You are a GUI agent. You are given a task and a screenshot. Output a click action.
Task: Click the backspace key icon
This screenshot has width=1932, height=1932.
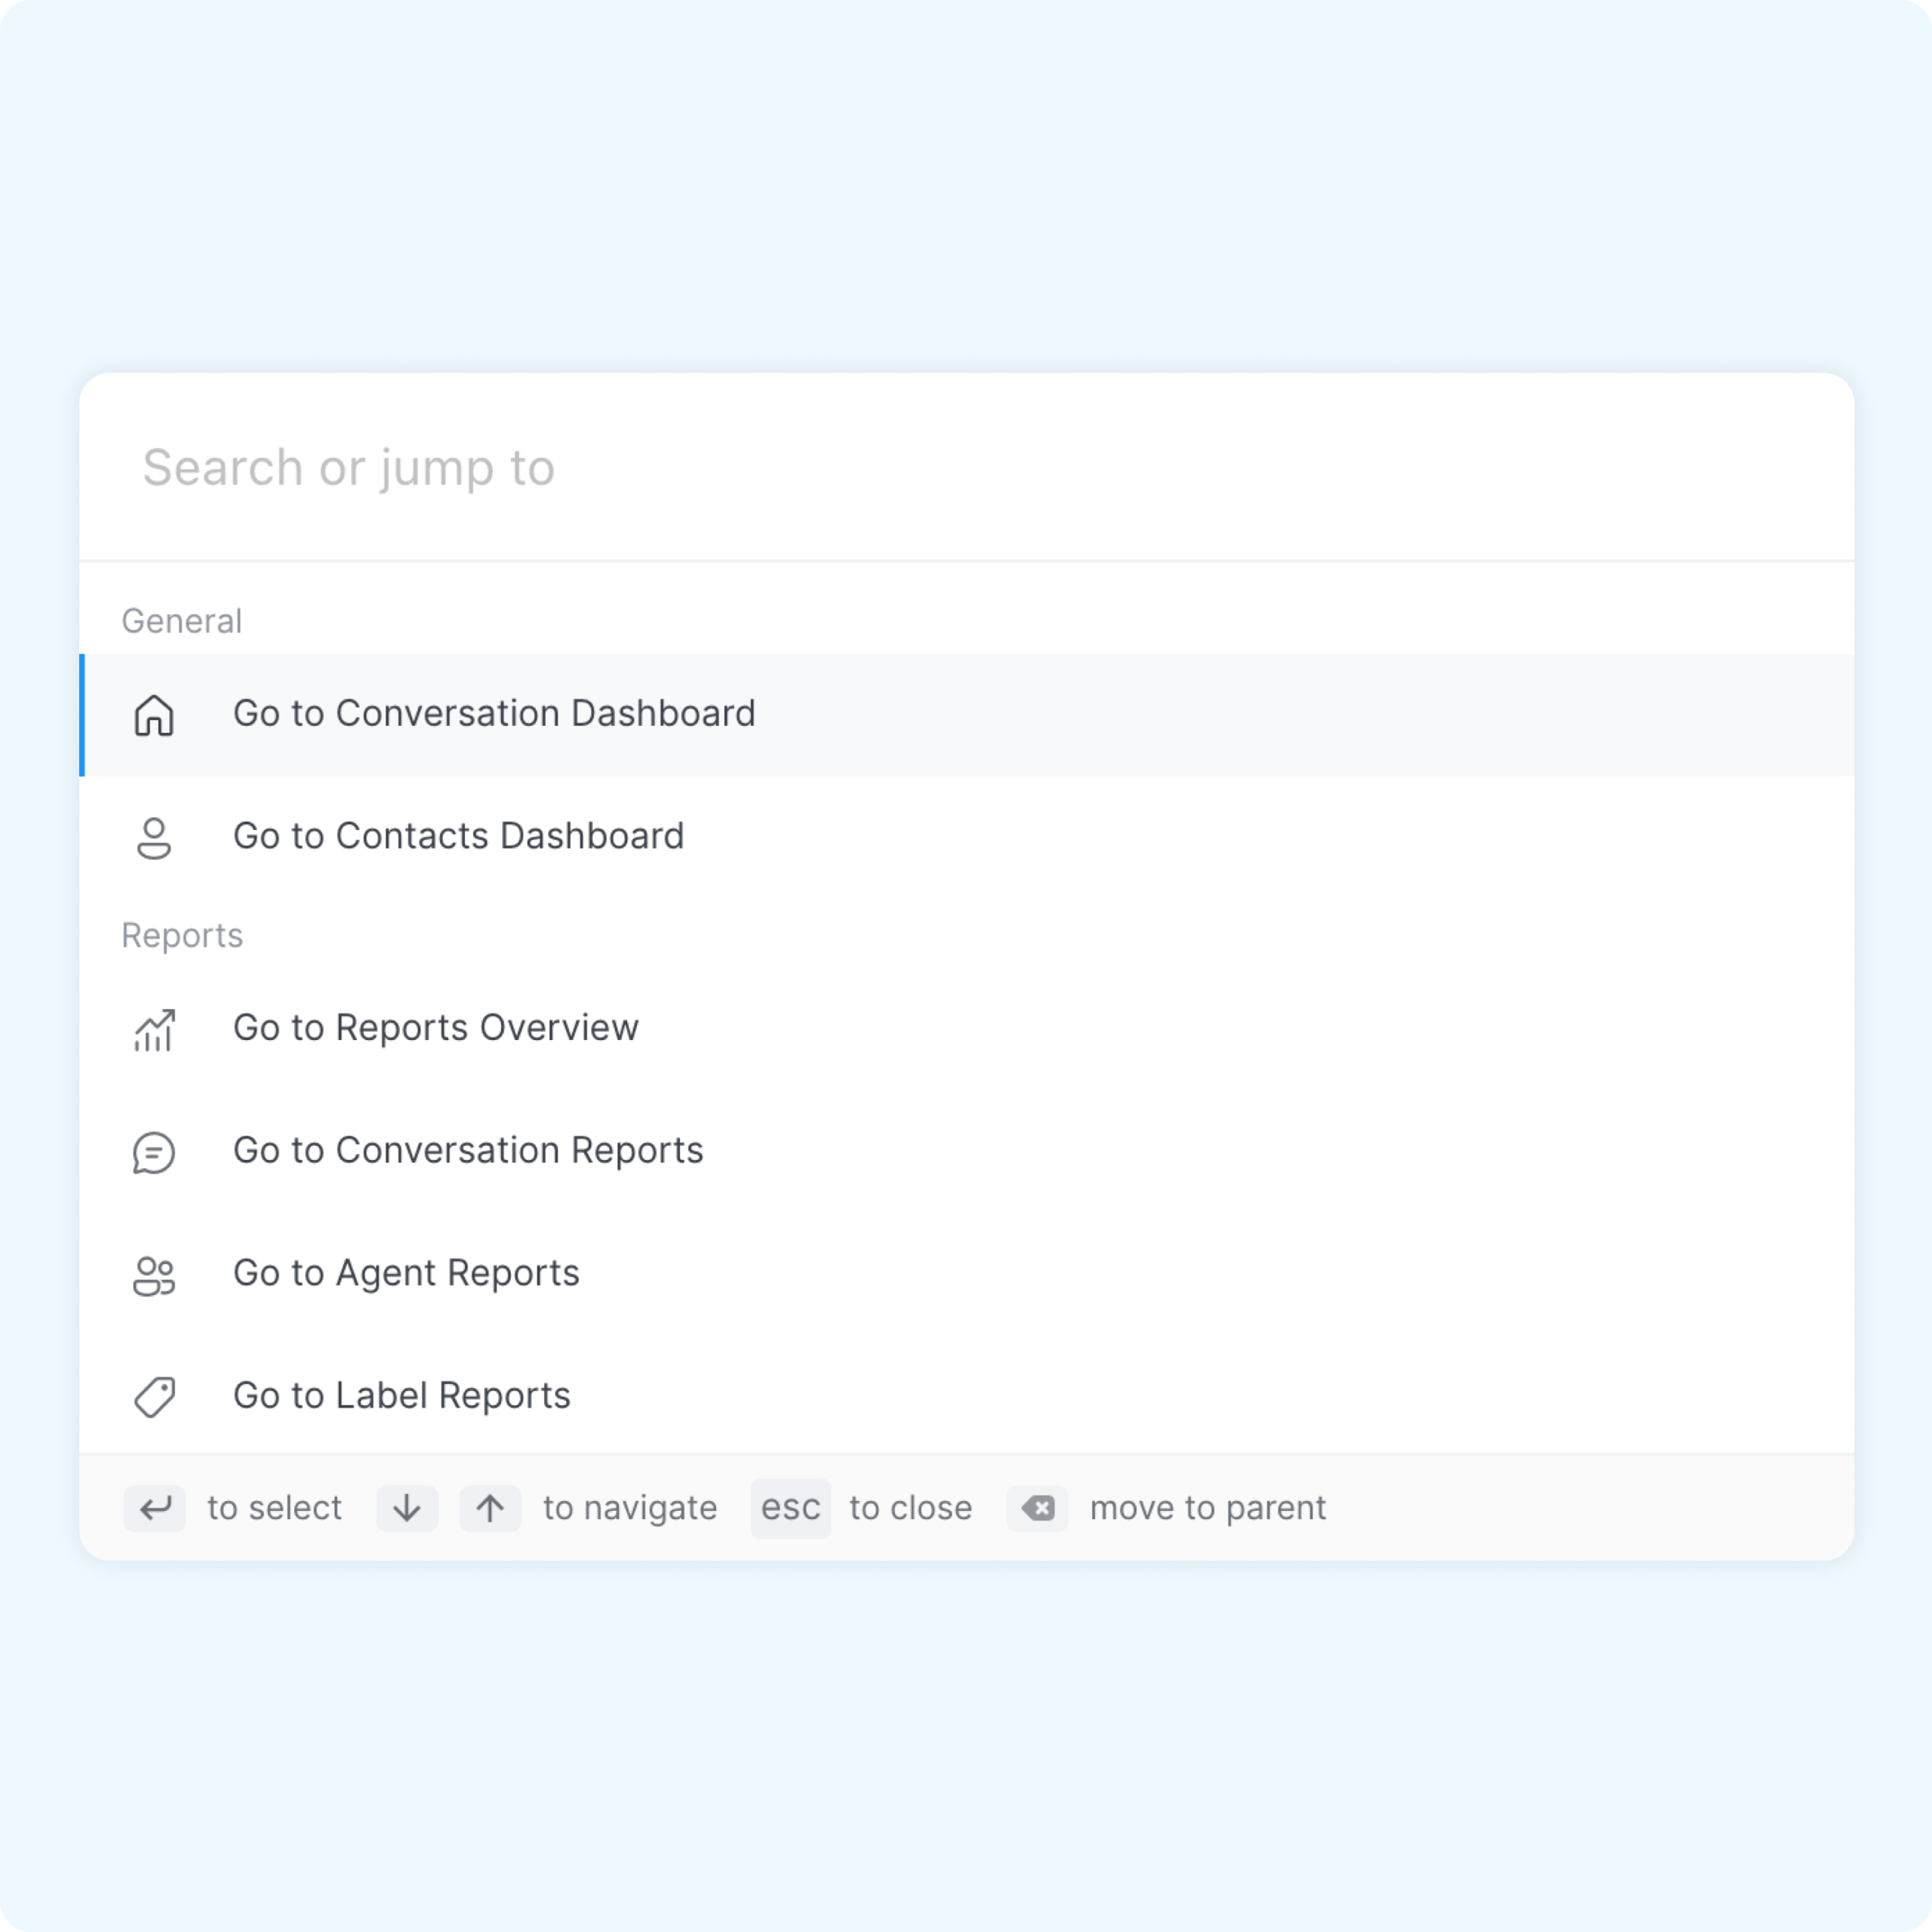[1038, 1508]
